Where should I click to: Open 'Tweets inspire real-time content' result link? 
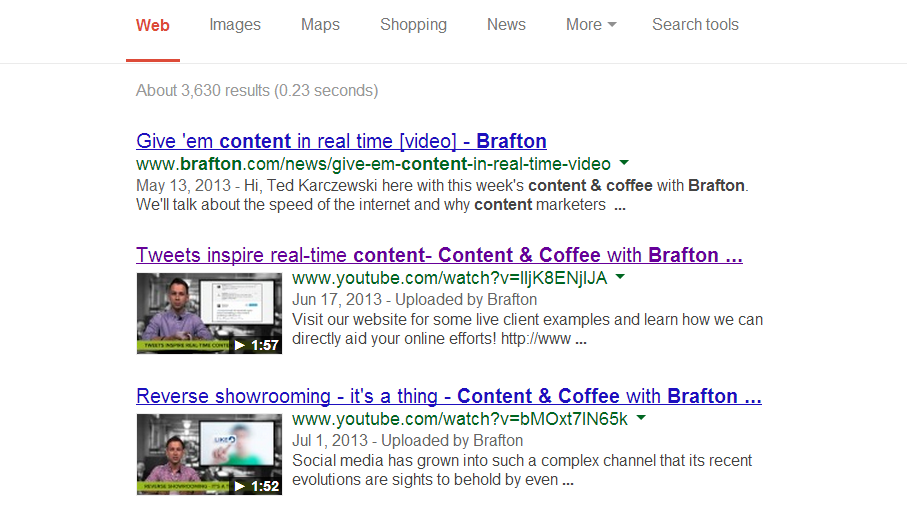pyautogui.click(x=439, y=255)
